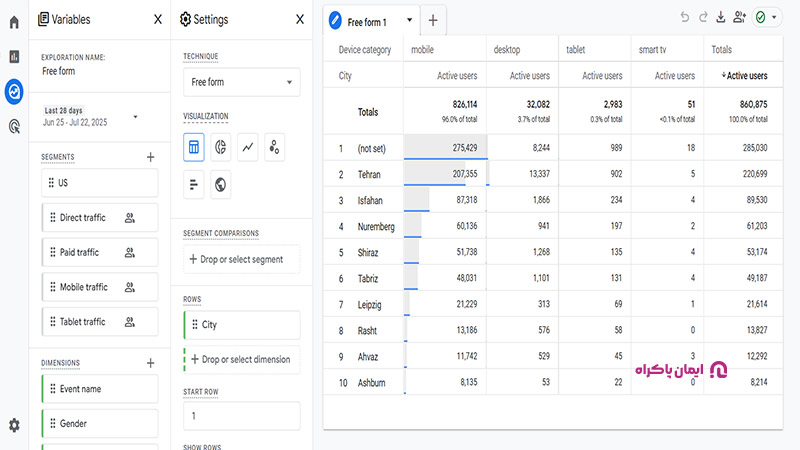Click mobile Active users column header
The width and height of the screenshot is (800, 450).
coord(457,76)
